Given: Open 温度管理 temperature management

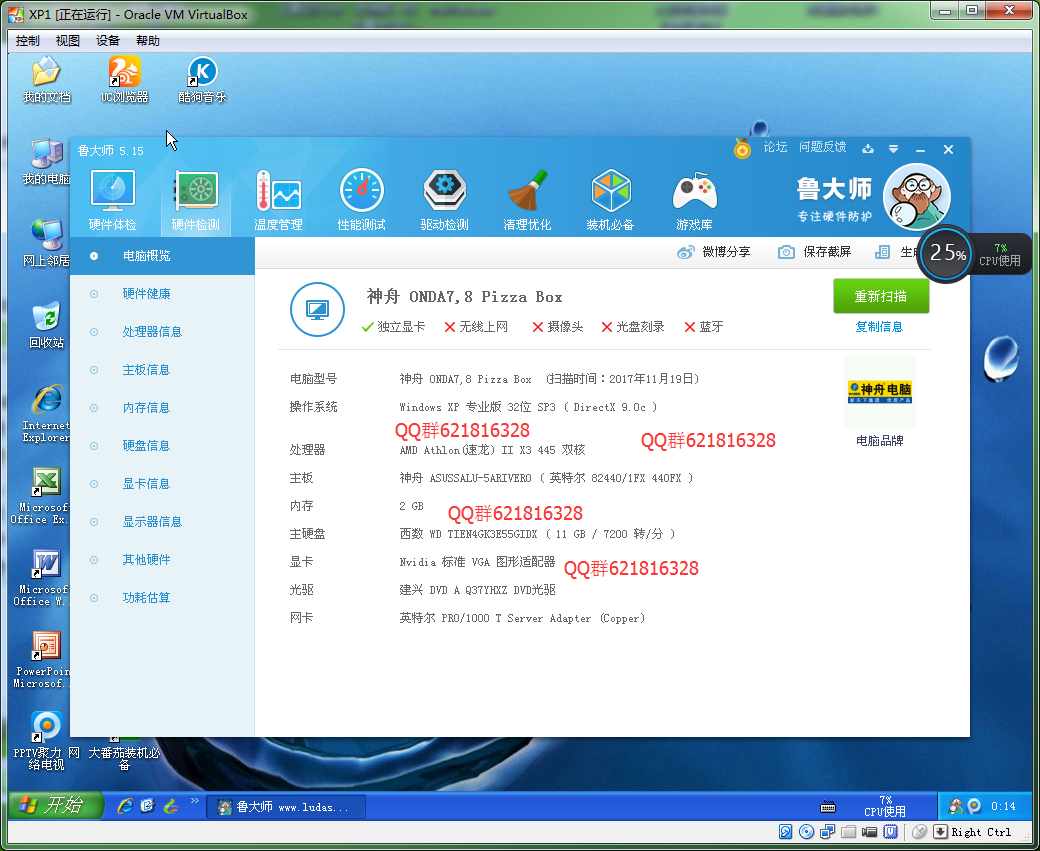Looking at the screenshot, I should pos(279,200).
